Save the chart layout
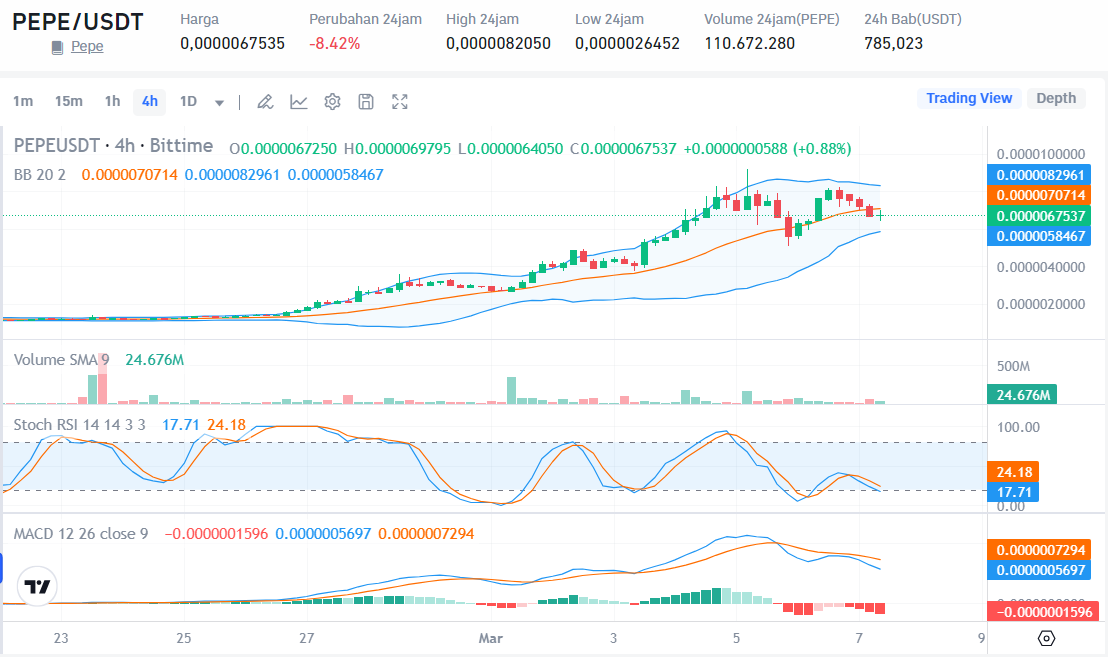Image resolution: width=1108 pixels, height=657 pixels. [x=366, y=102]
